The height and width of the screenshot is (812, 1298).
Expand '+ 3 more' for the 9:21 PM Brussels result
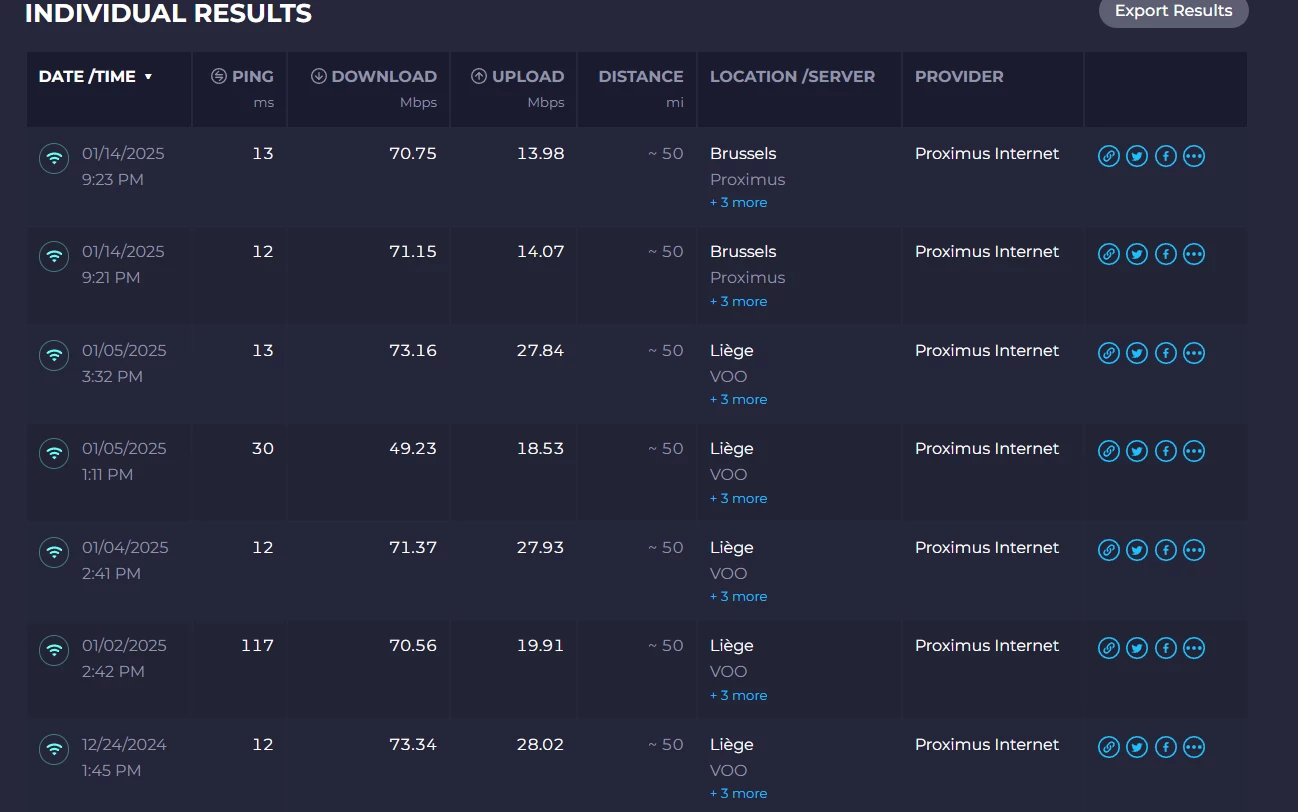tap(739, 301)
